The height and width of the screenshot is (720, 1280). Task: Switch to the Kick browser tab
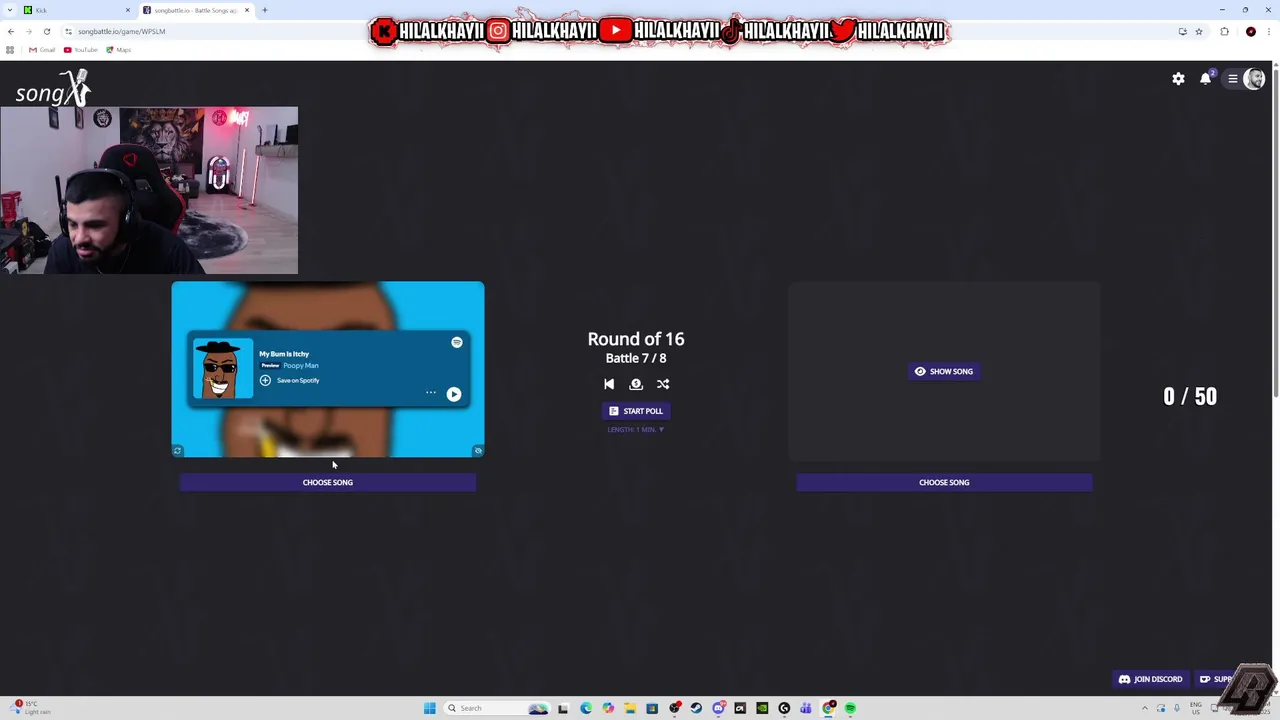point(75,10)
